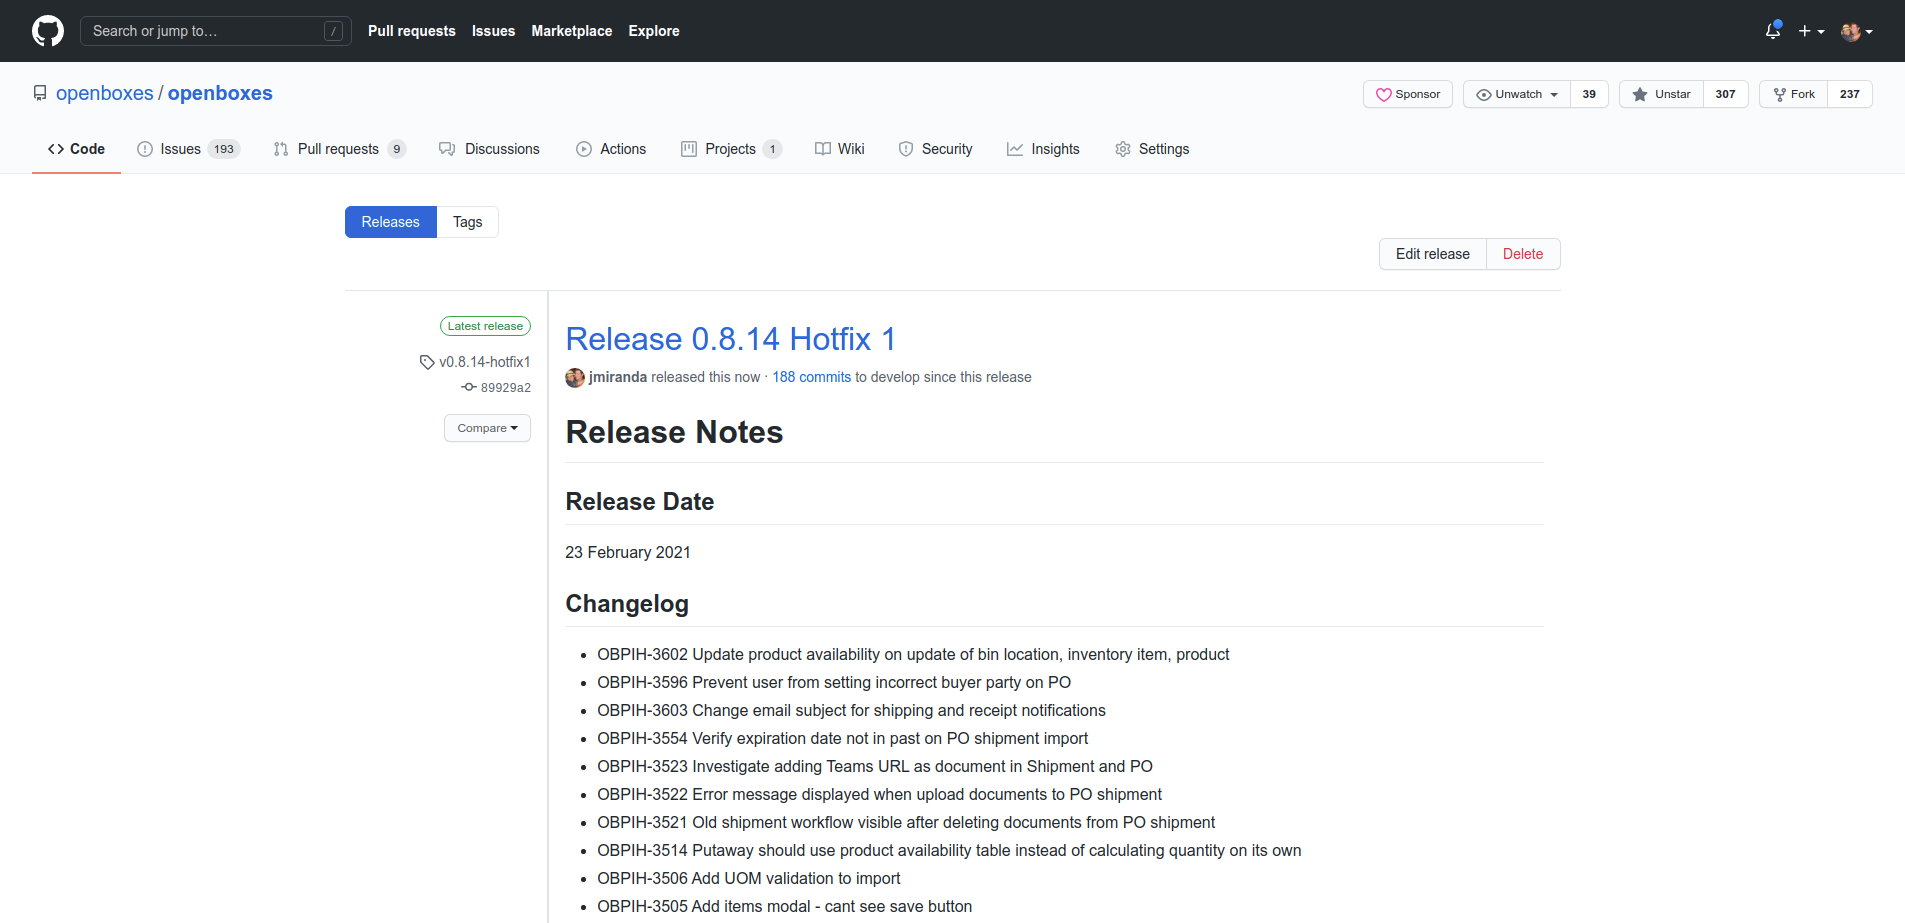This screenshot has height=923, width=1905.
Task: Open the repository Settings tab
Action: click(x=1152, y=149)
